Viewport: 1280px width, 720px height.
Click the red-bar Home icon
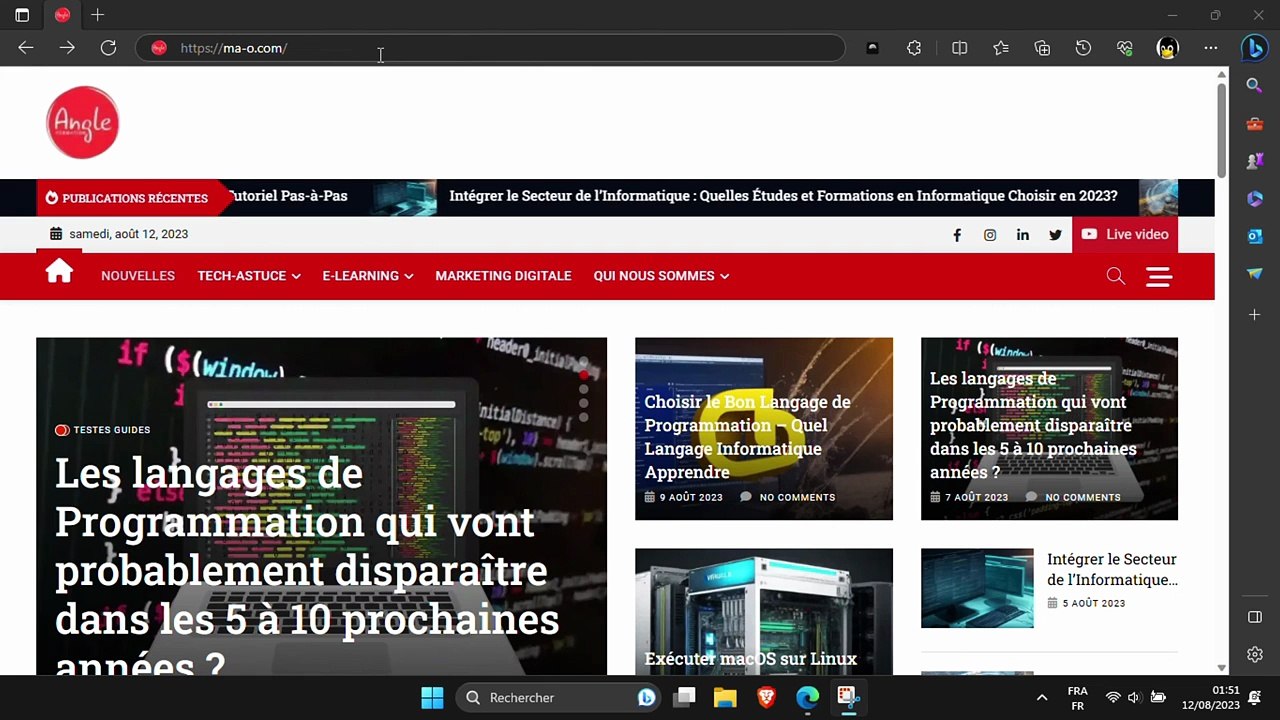pos(59,272)
